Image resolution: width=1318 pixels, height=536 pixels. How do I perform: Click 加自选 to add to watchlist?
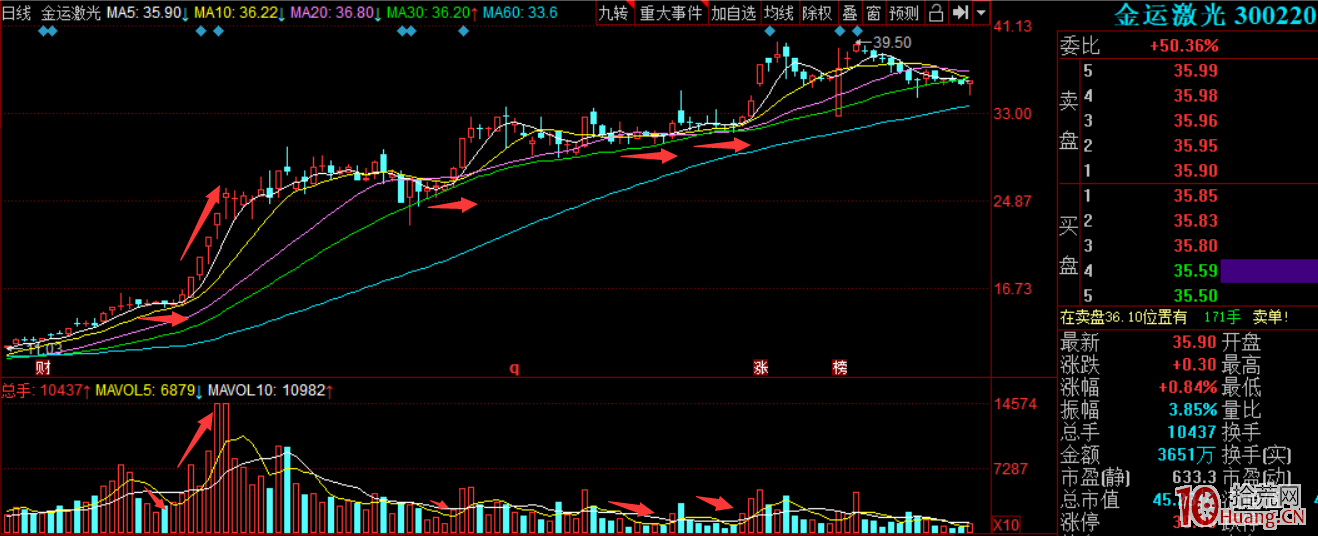(x=734, y=13)
